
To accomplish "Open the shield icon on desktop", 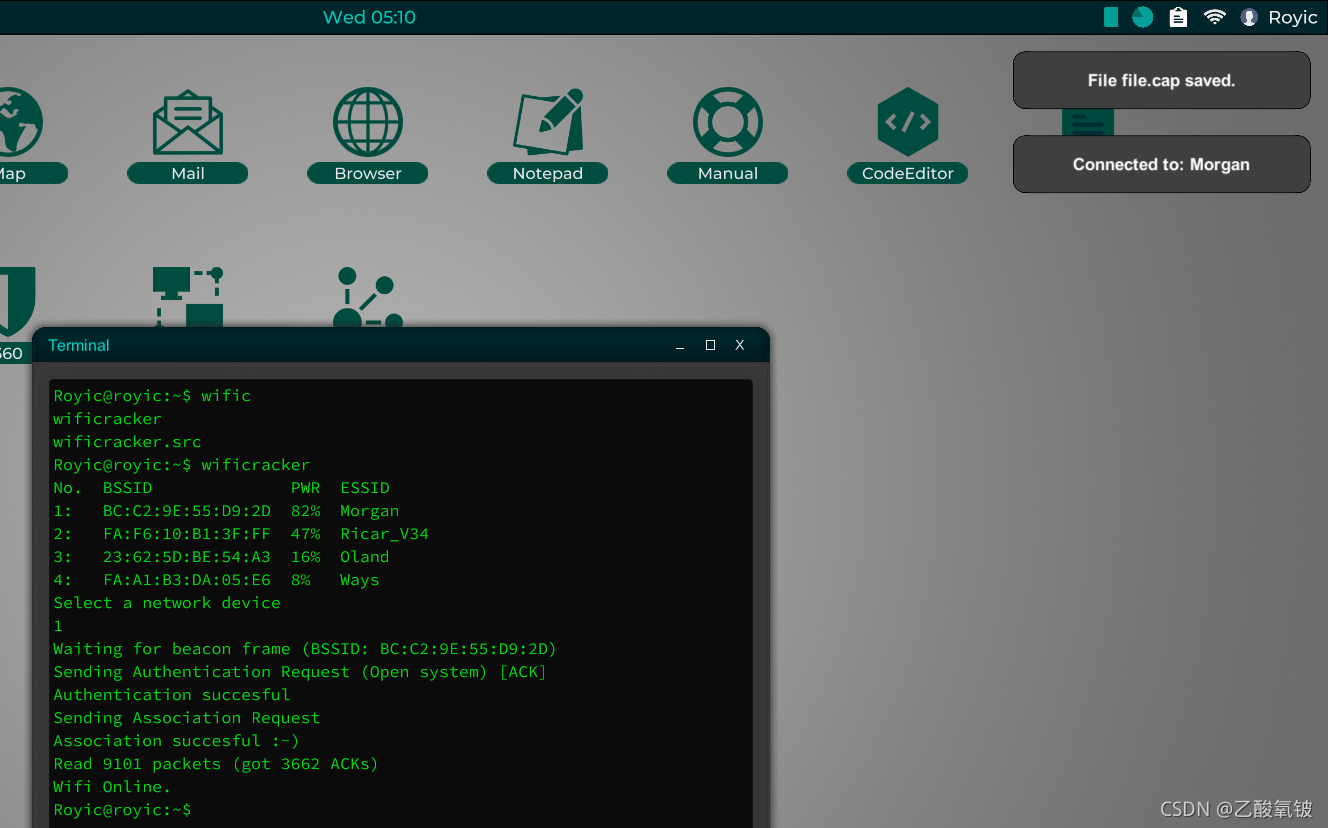I will coord(17,300).
